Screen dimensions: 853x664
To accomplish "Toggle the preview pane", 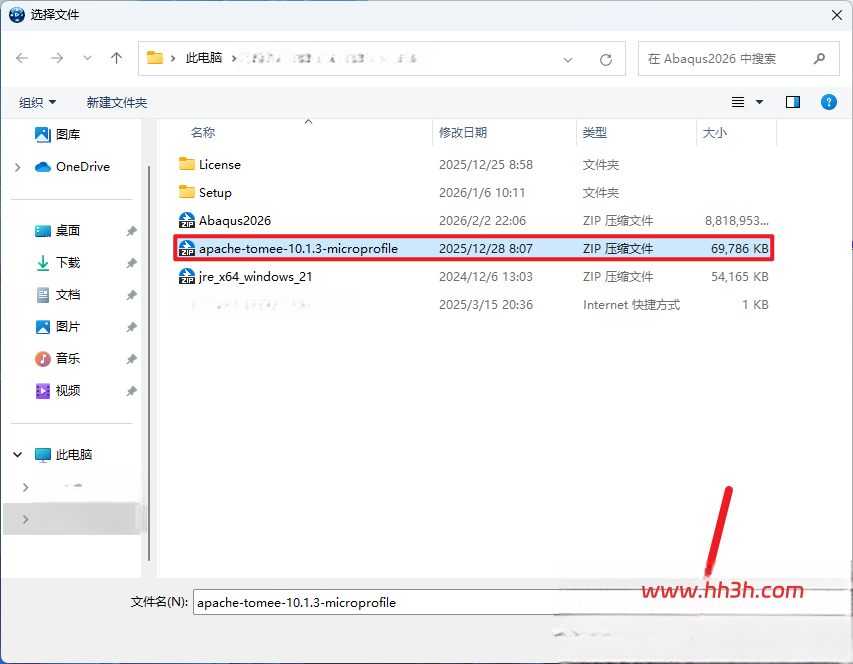I will point(793,102).
